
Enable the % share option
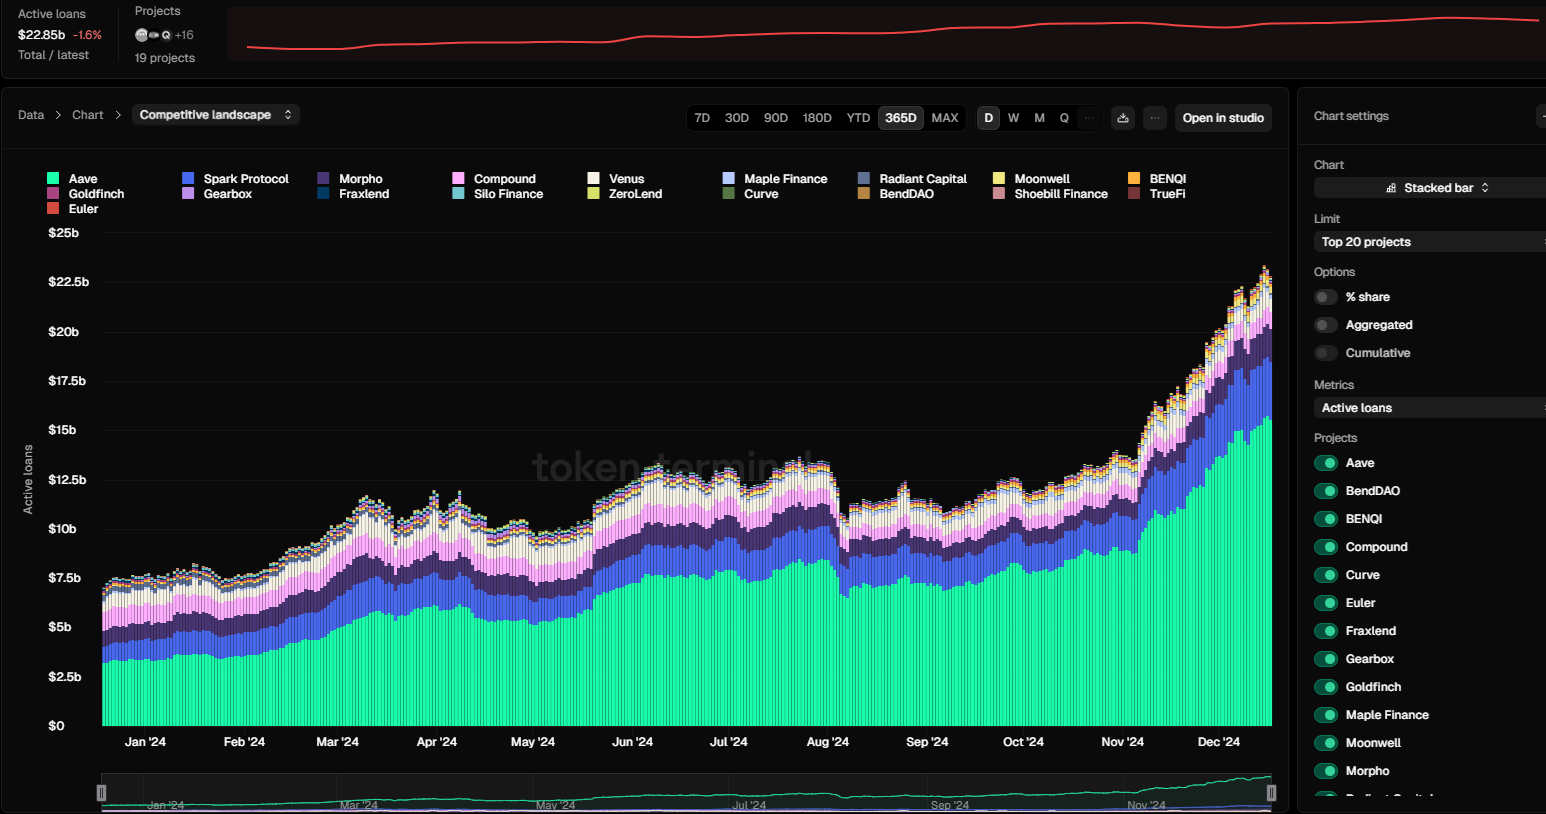(x=1325, y=297)
